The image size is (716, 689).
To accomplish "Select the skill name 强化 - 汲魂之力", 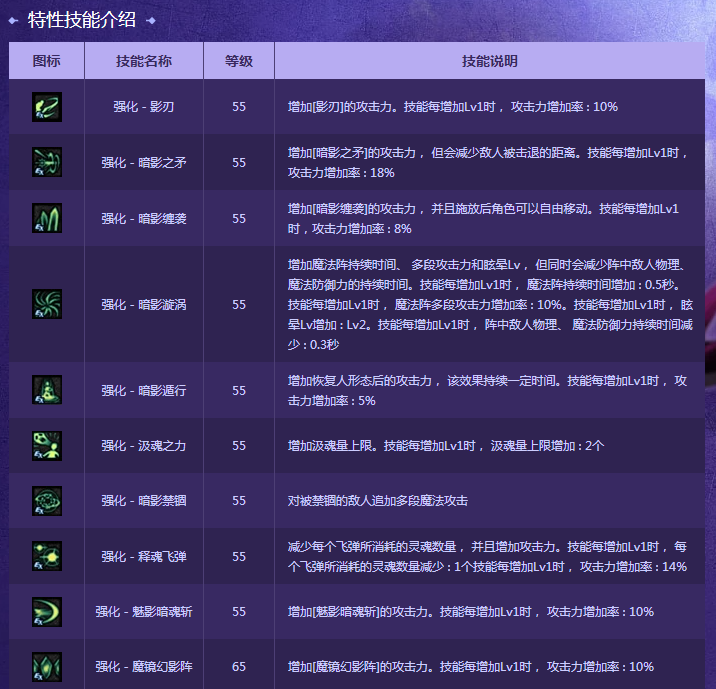I will point(144,446).
